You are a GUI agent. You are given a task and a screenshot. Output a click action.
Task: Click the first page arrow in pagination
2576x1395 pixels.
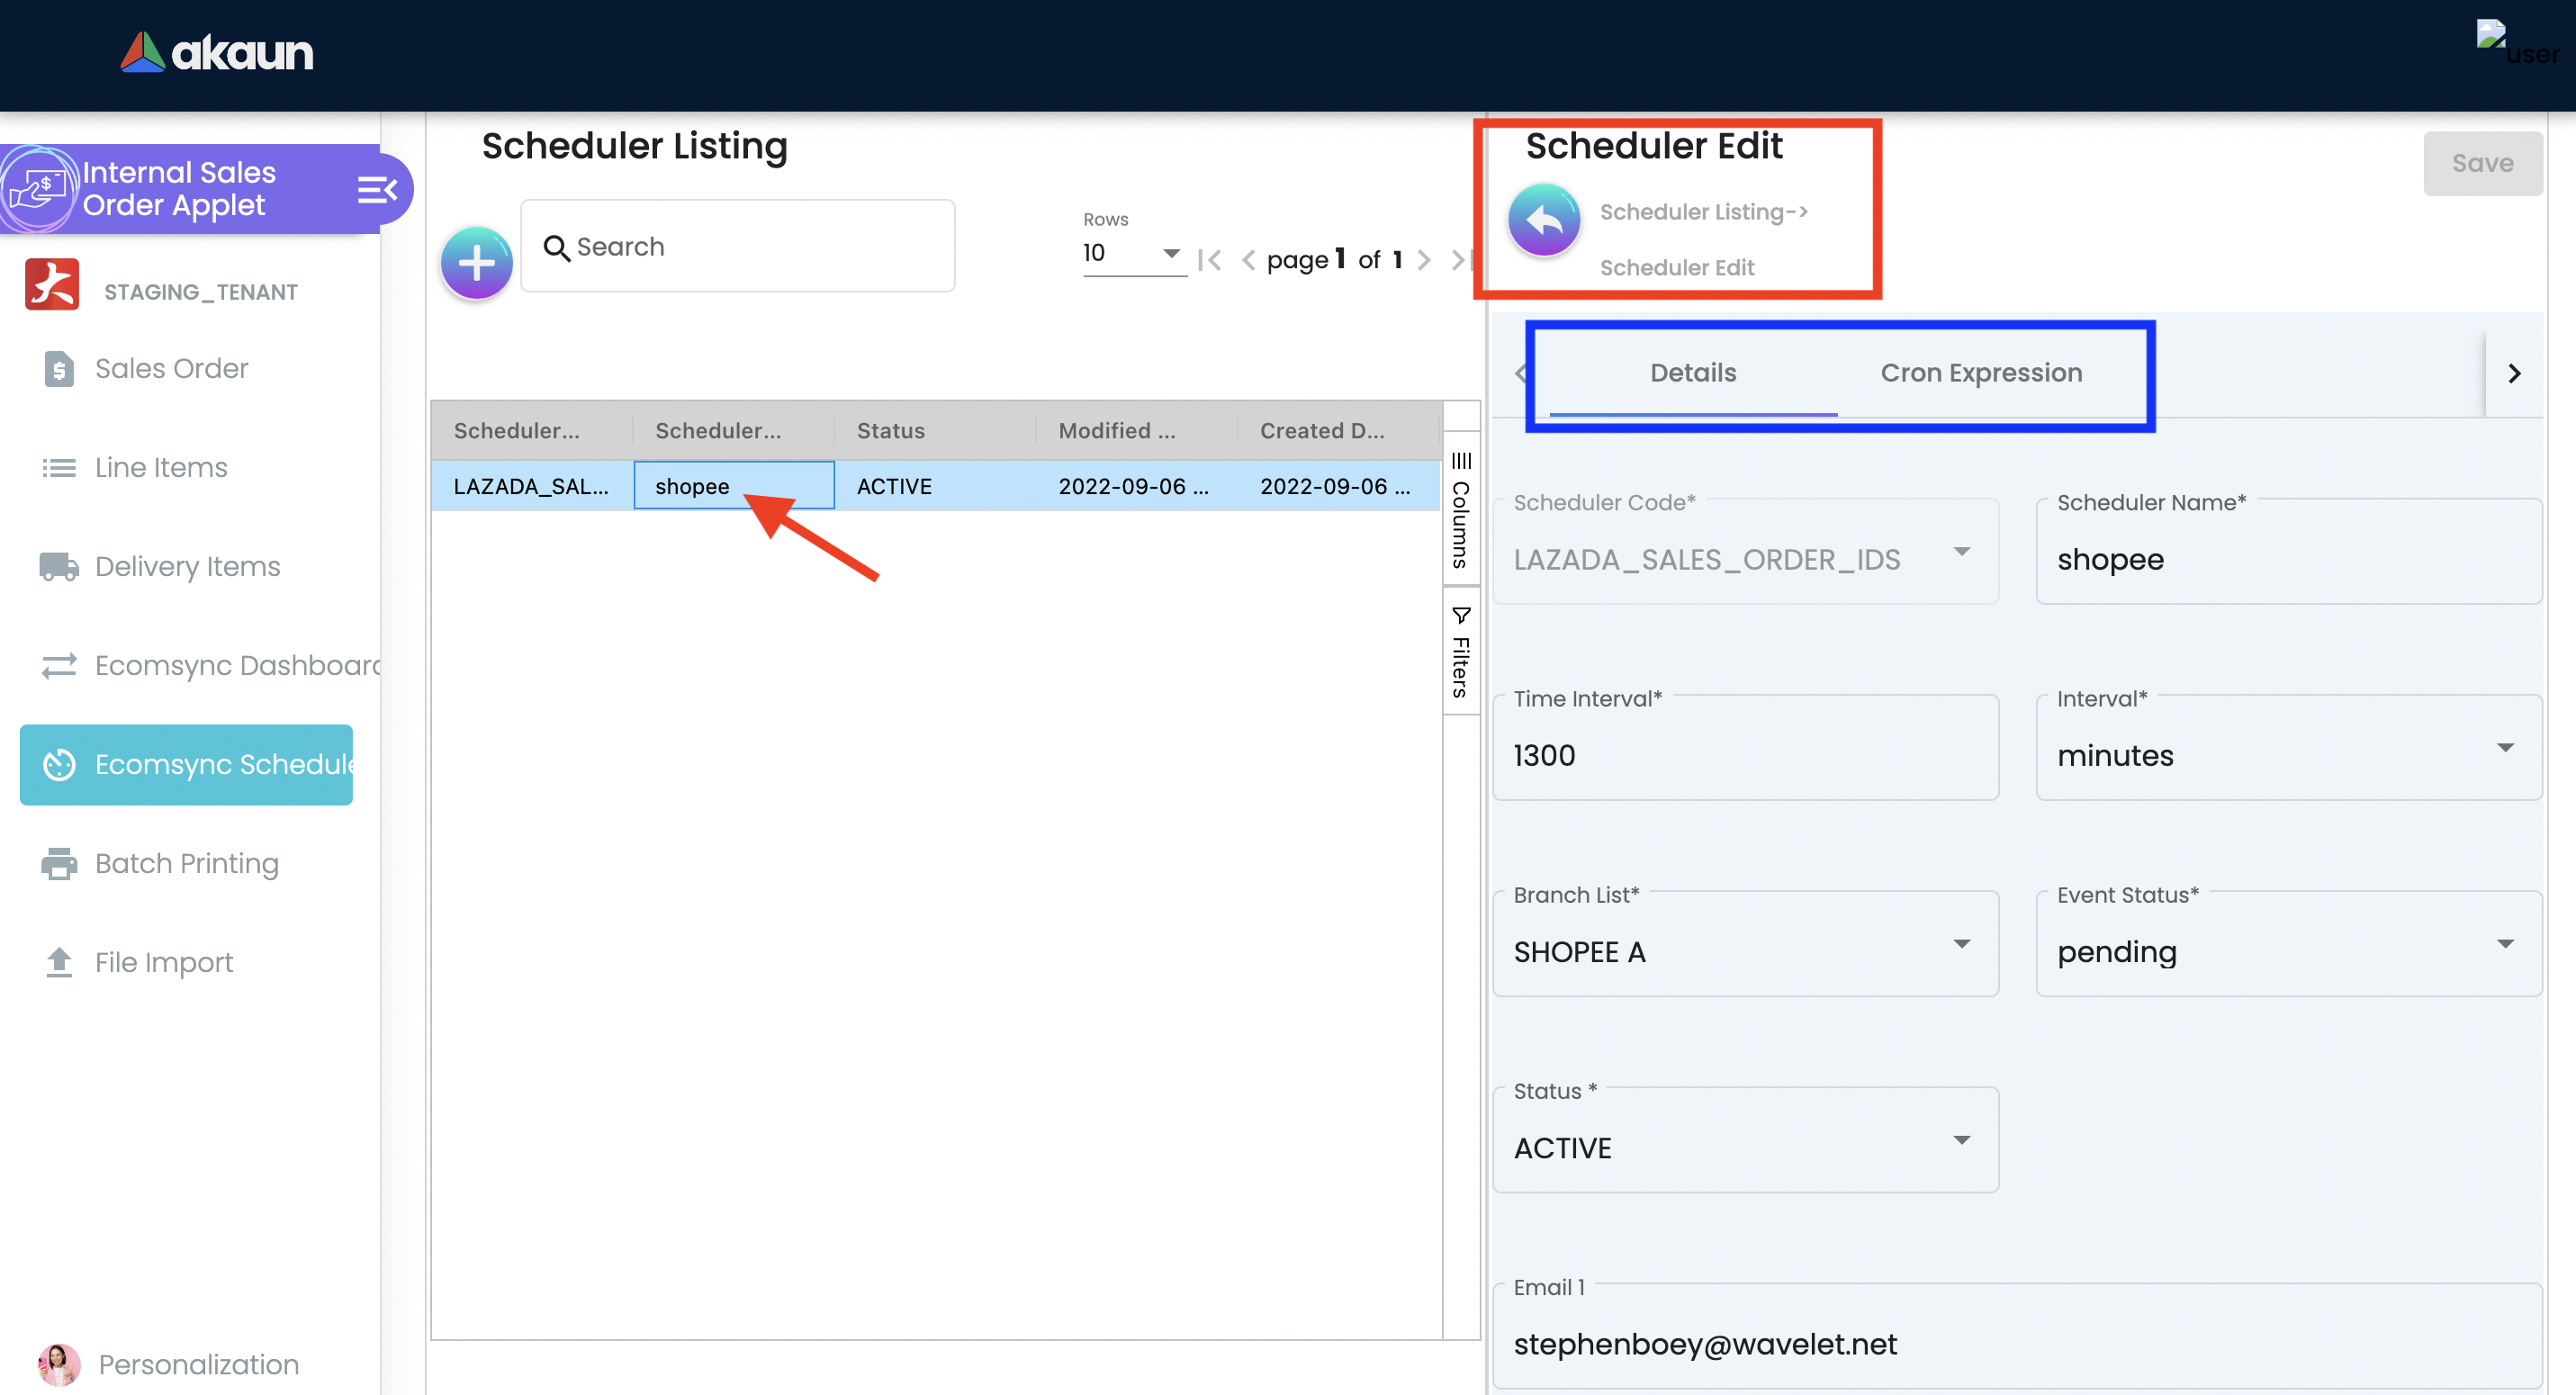[x=1210, y=260]
